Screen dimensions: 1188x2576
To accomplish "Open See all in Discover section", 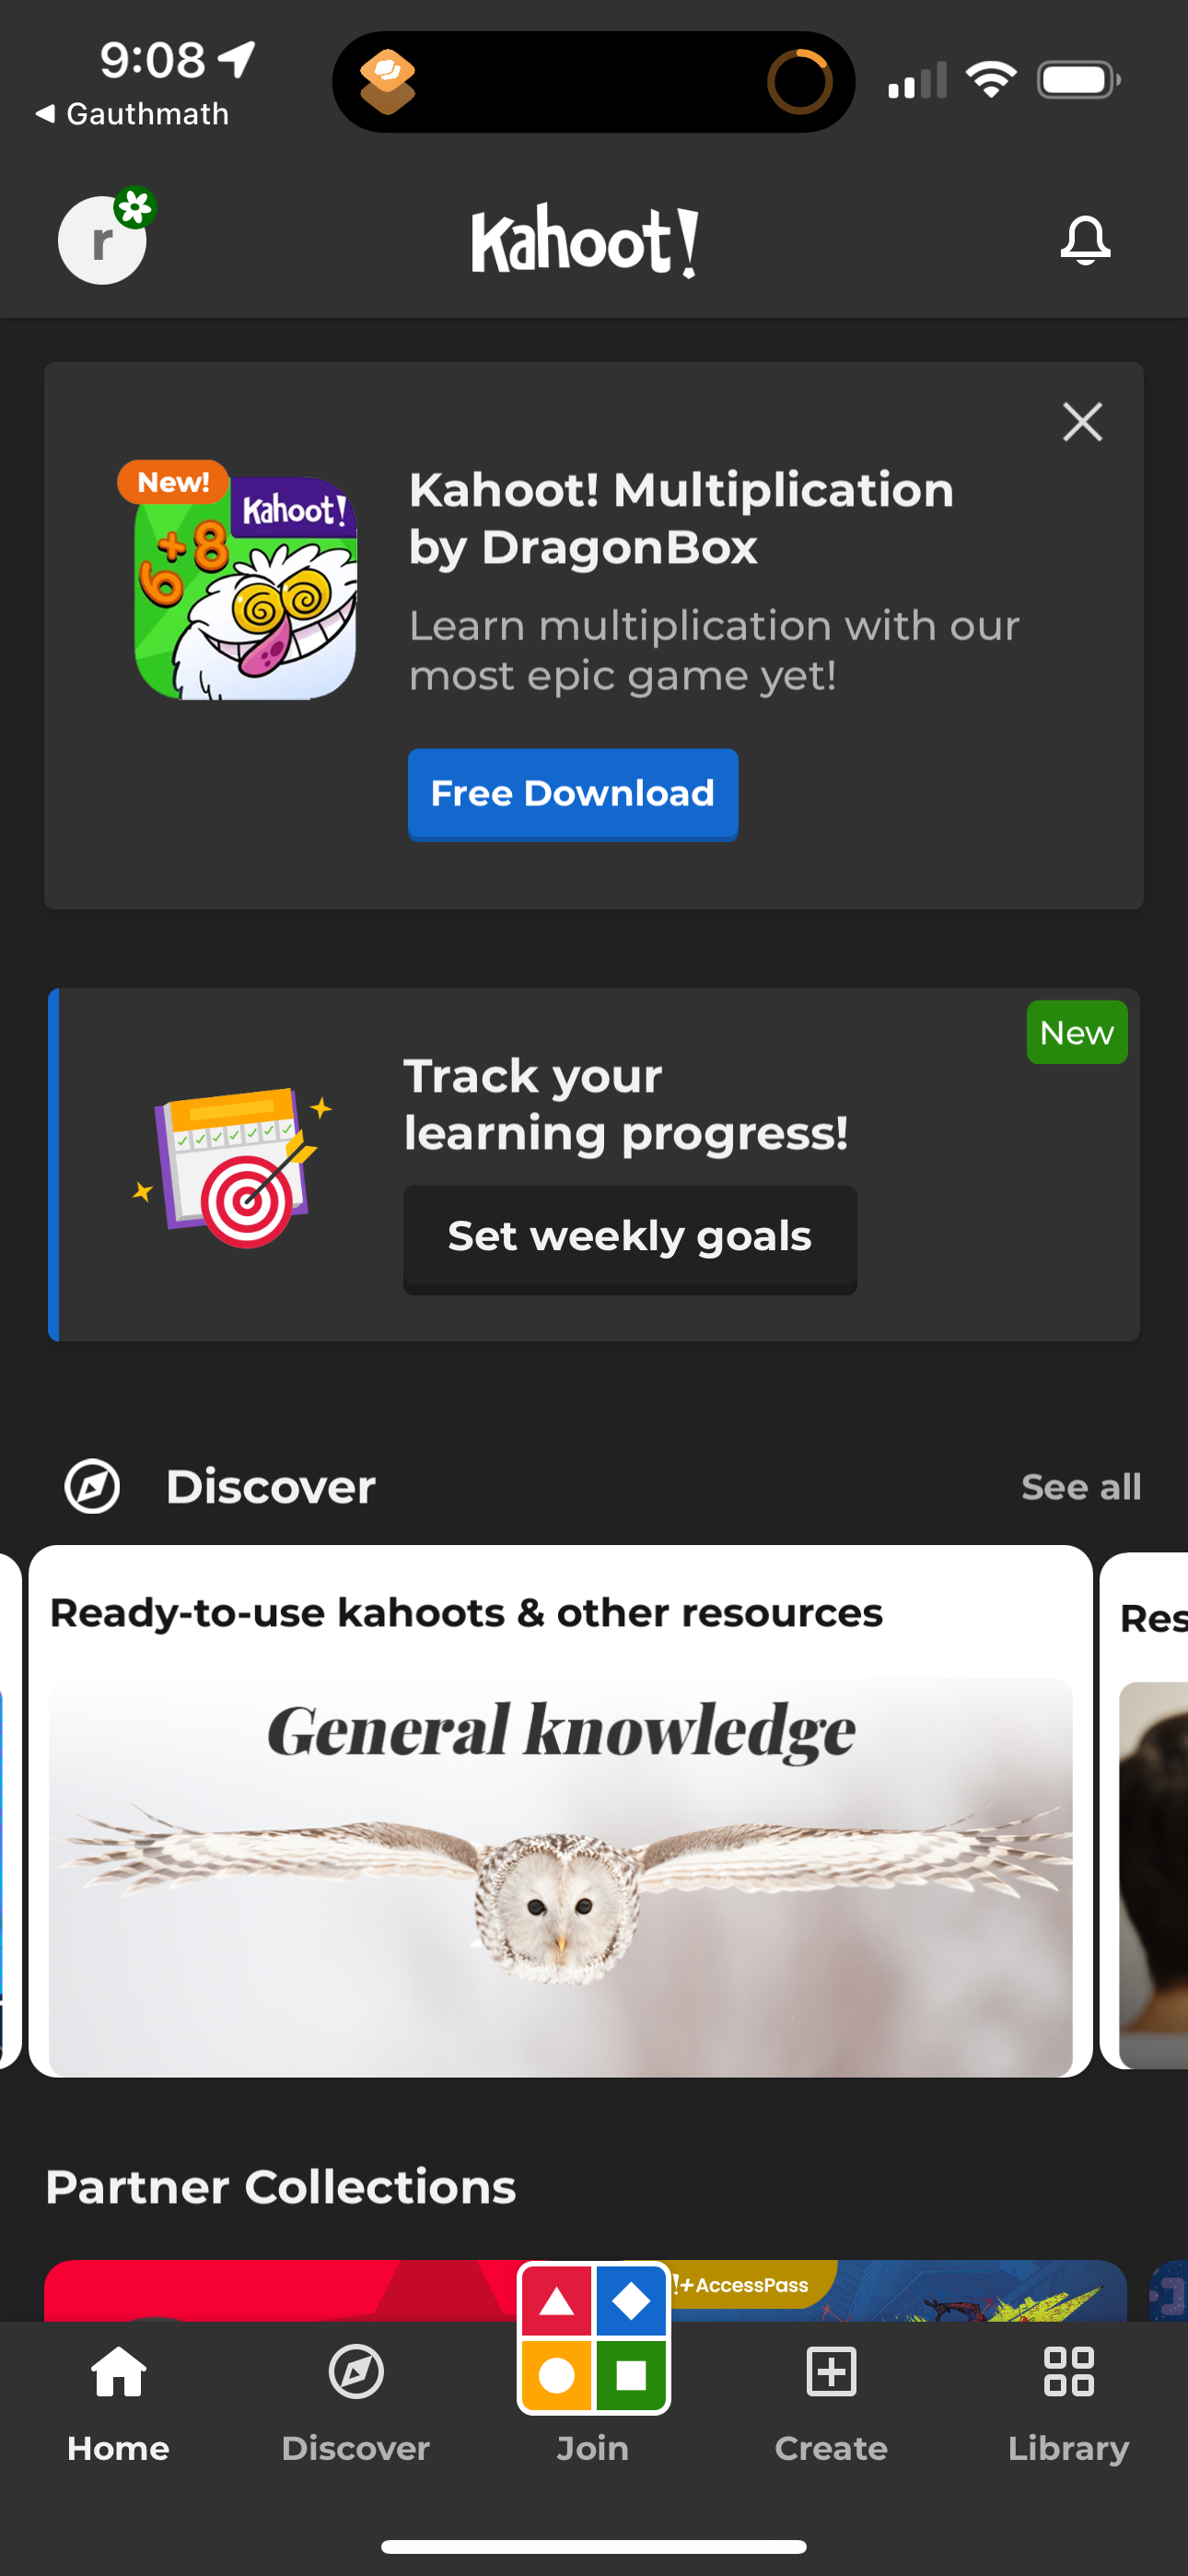I will (x=1081, y=1487).
